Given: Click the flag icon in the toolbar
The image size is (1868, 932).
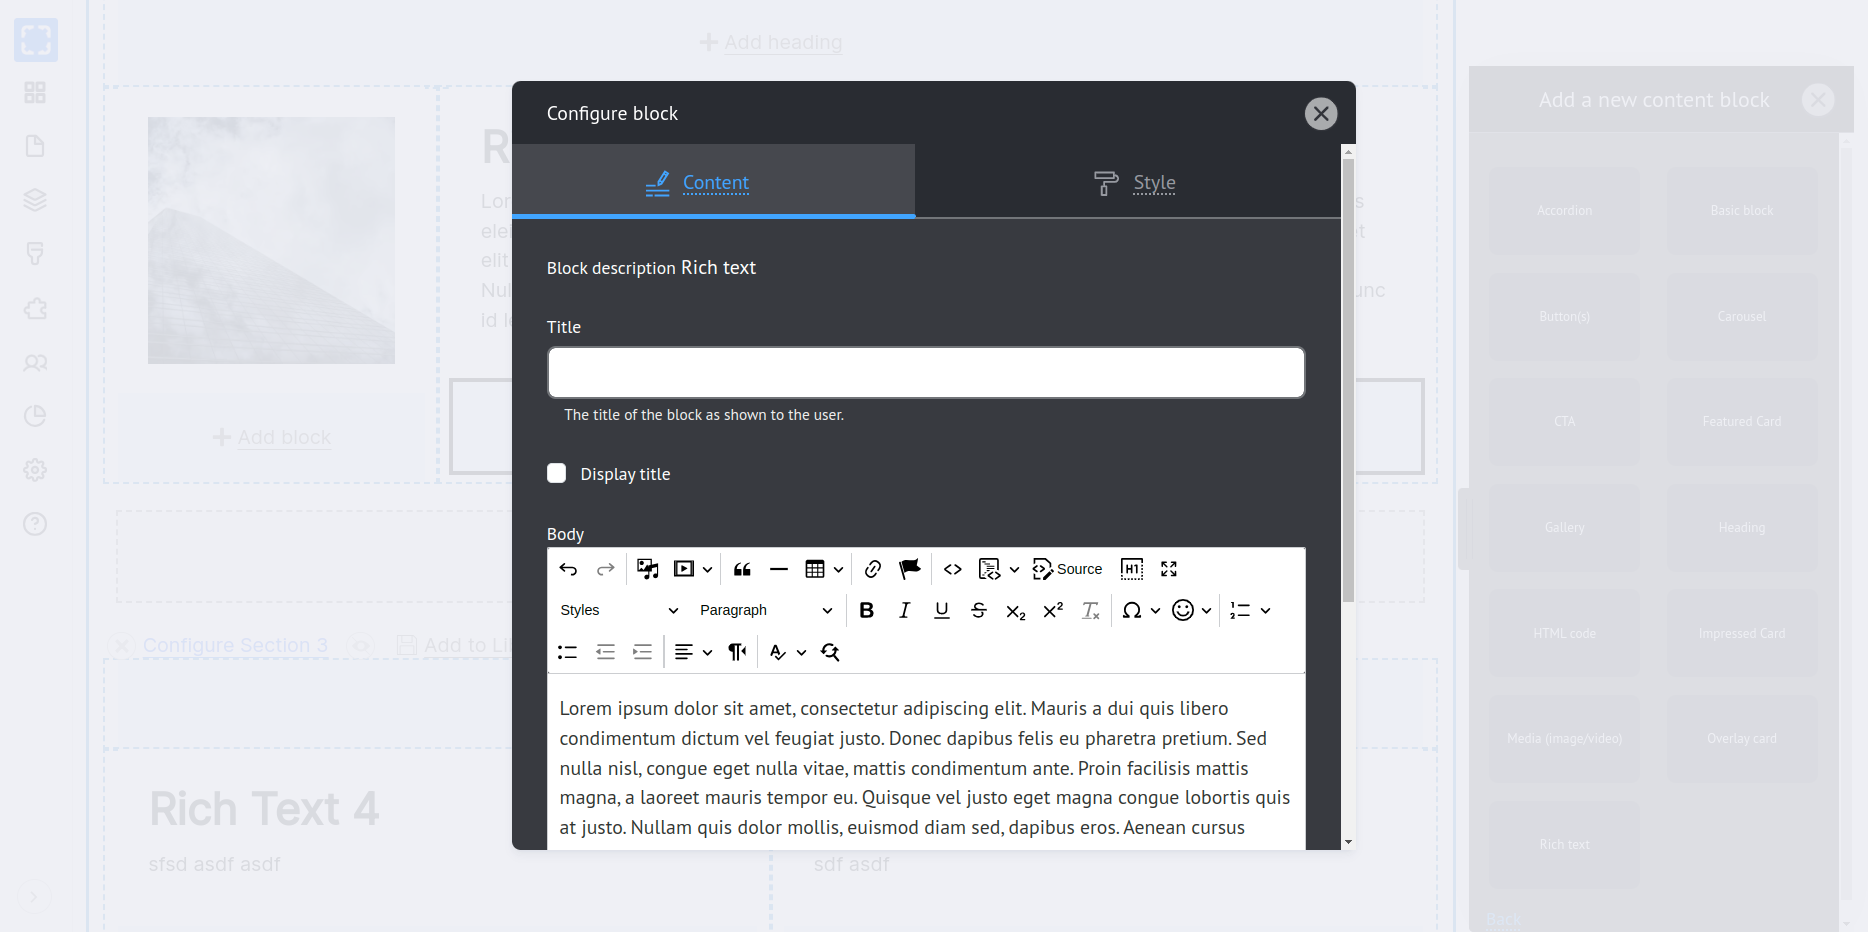Looking at the screenshot, I should [x=910, y=569].
